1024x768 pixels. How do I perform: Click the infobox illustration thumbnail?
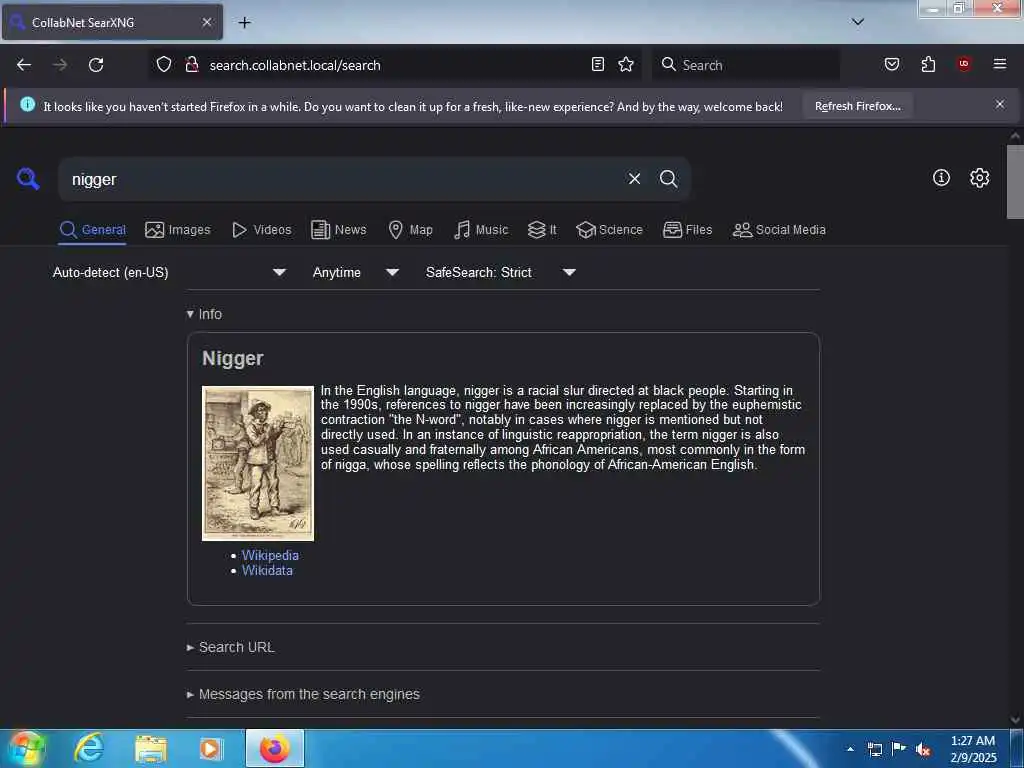click(258, 463)
